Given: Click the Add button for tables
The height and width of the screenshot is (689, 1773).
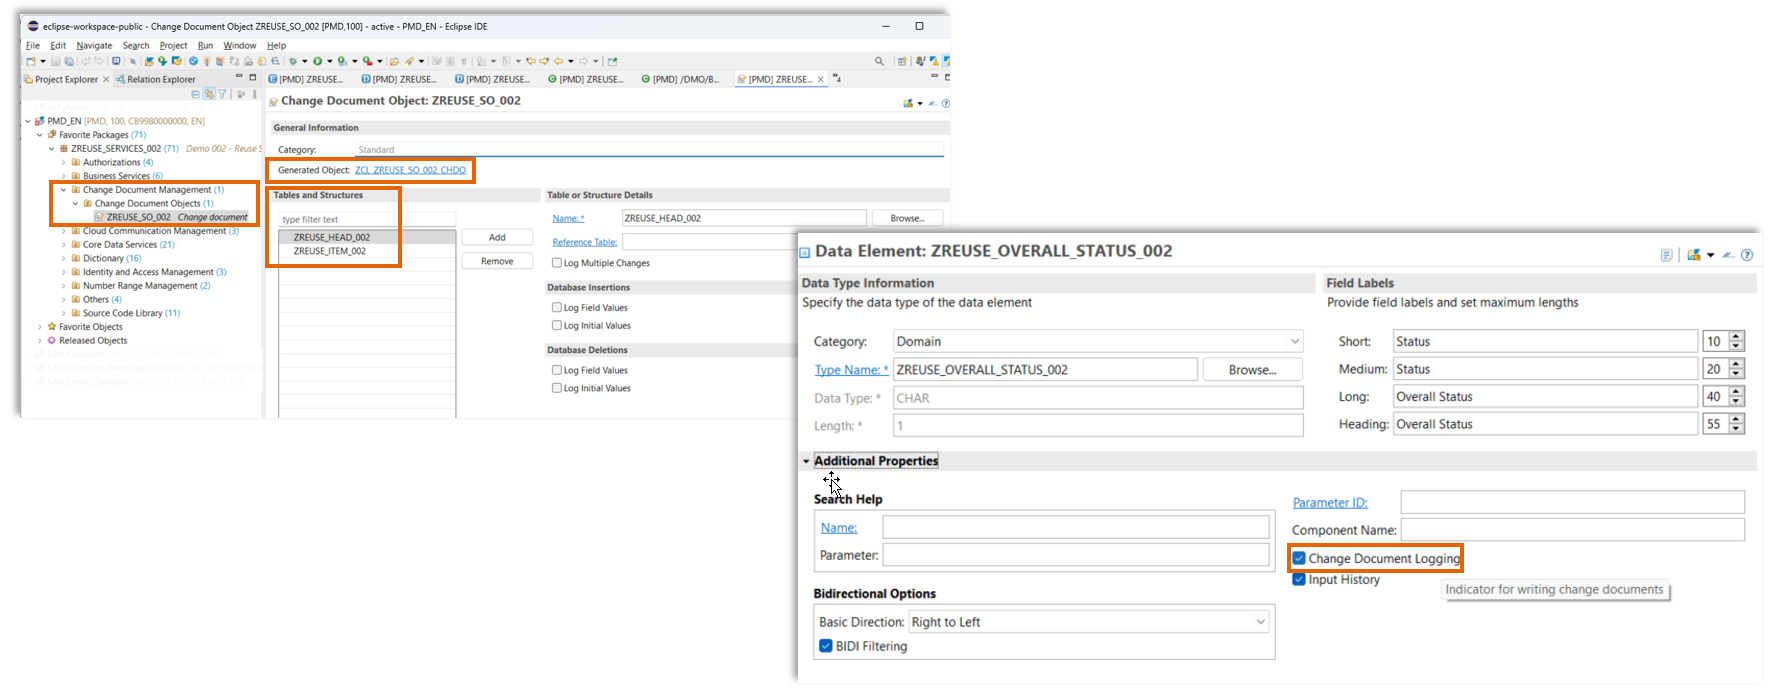Looking at the screenshot, I should (x=497, y=237).
